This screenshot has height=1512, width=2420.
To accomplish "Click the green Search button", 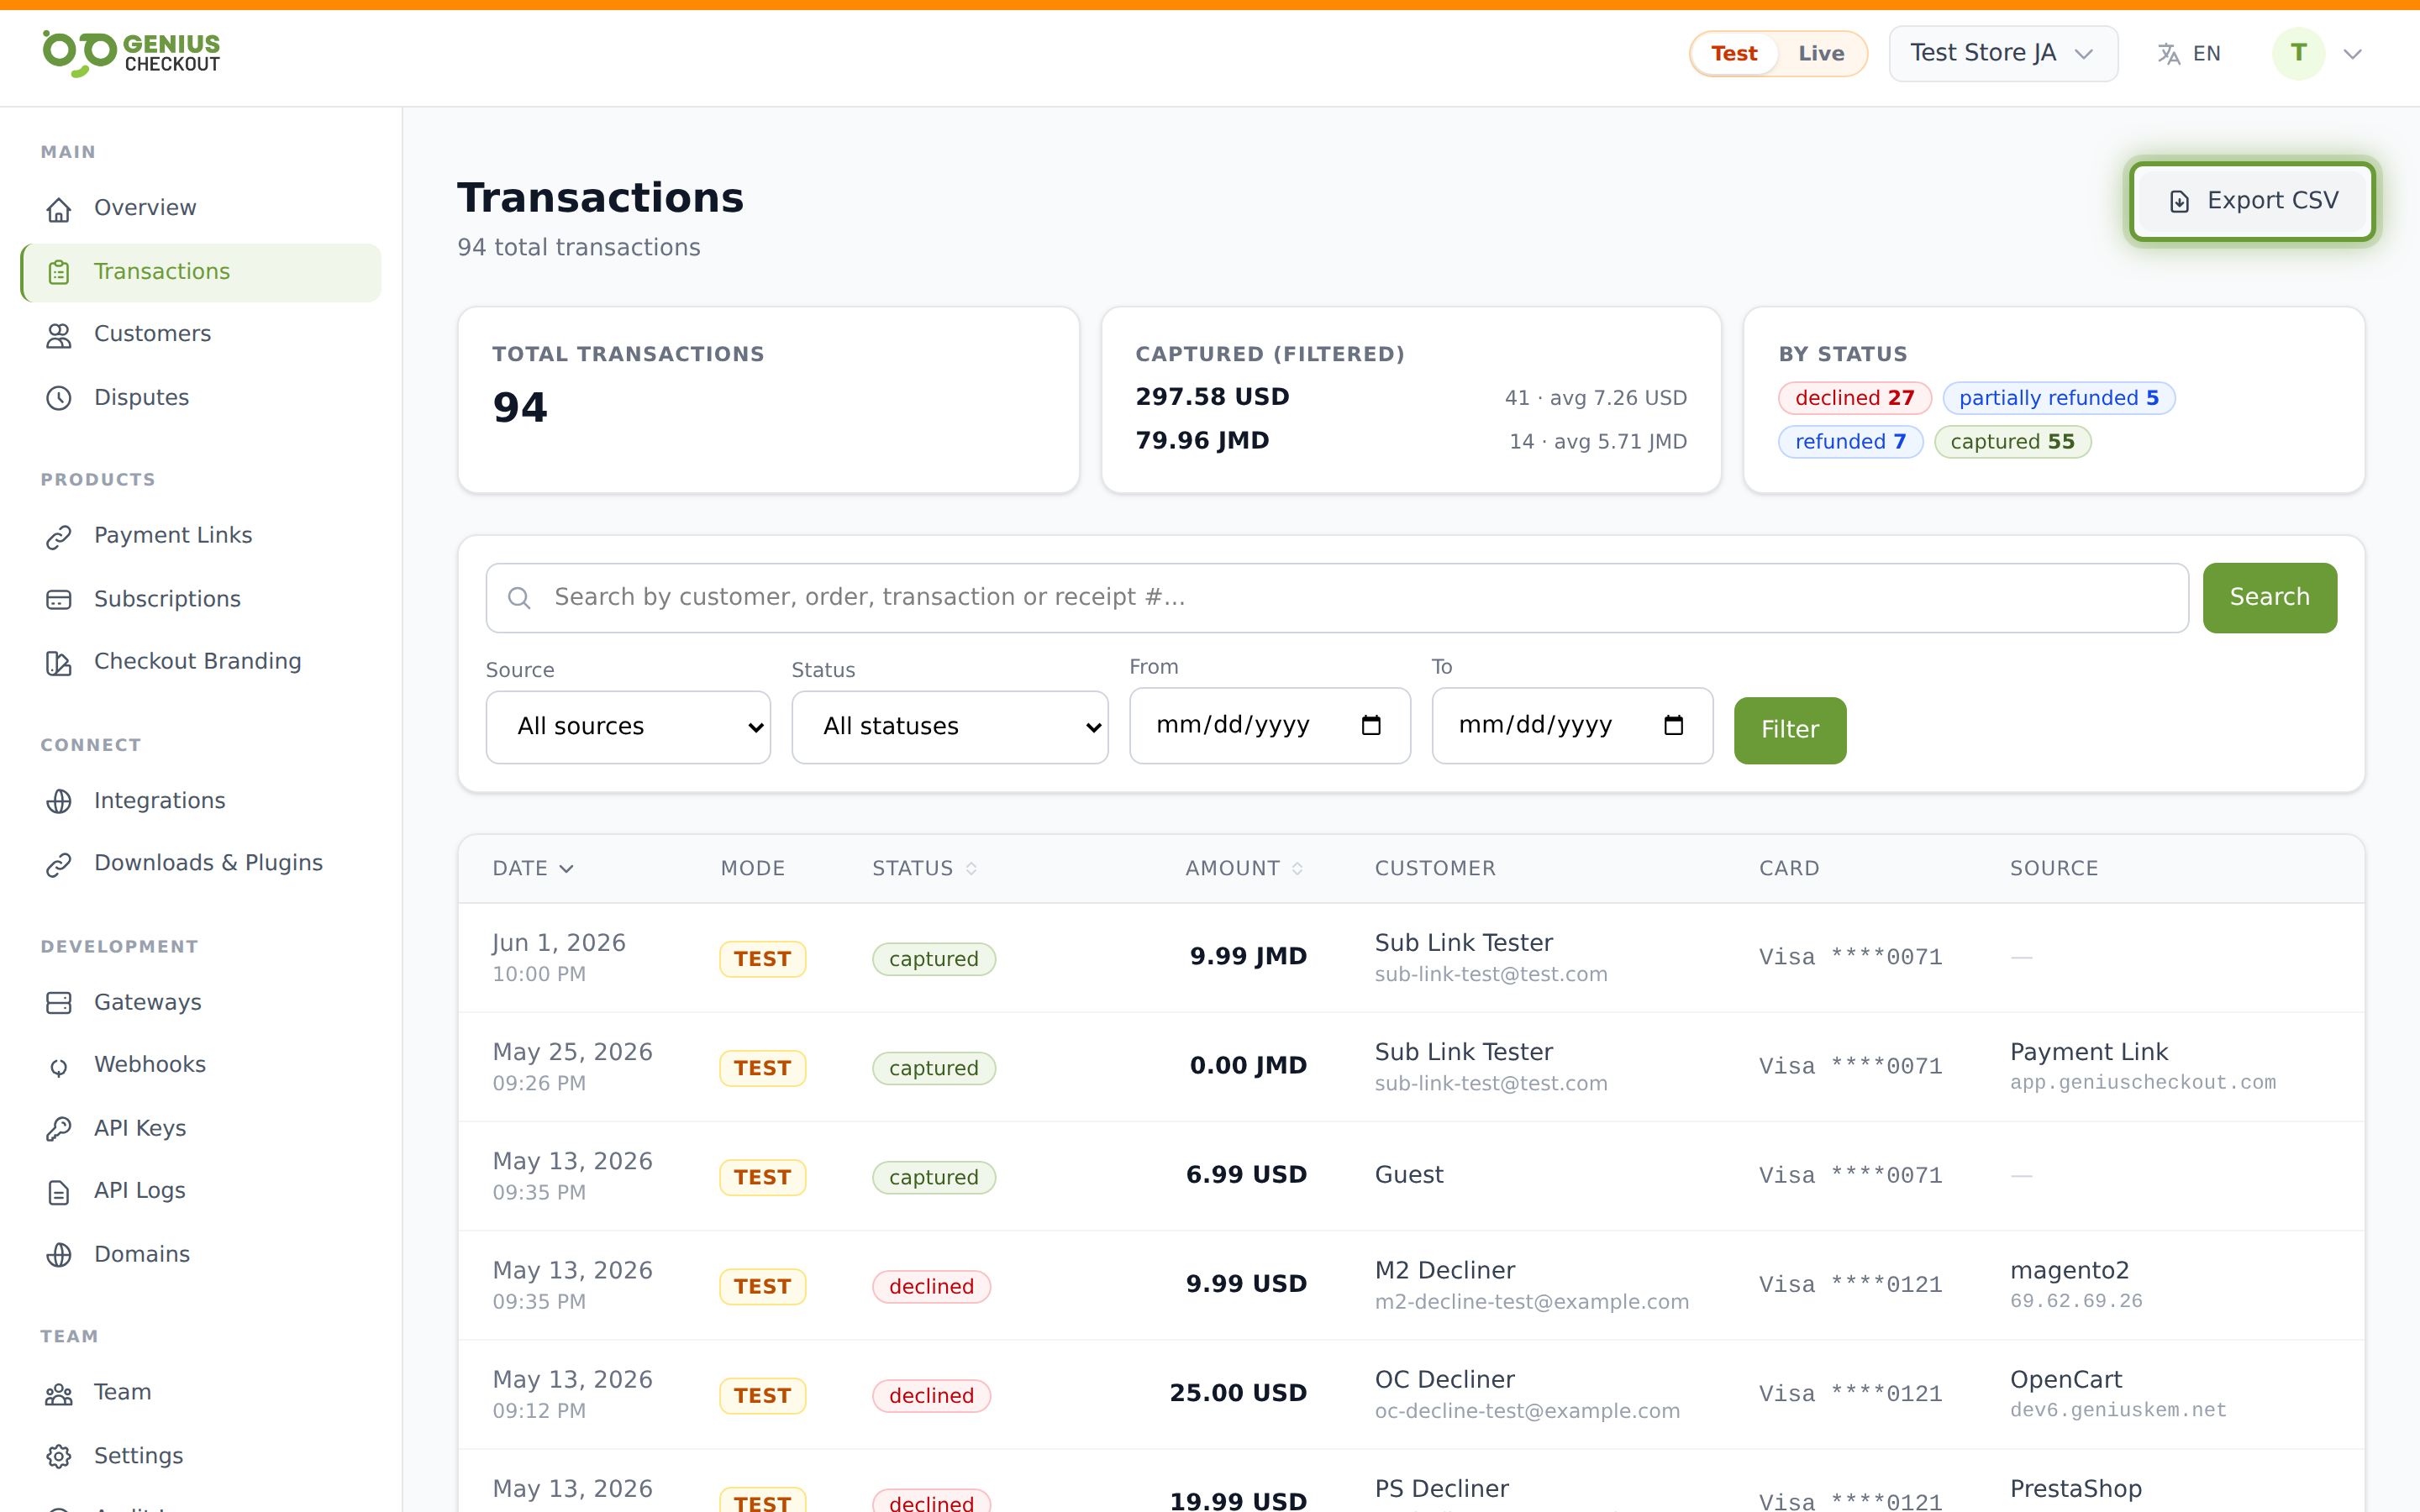I will point(2269,598).
